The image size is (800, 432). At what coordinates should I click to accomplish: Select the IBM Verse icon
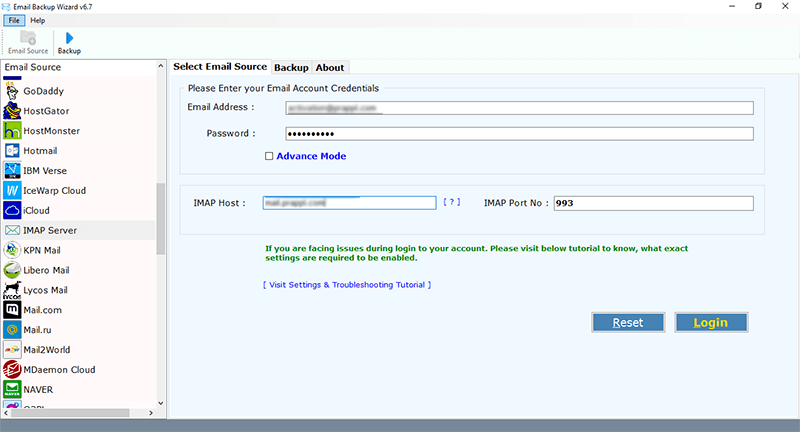(12, 170)
